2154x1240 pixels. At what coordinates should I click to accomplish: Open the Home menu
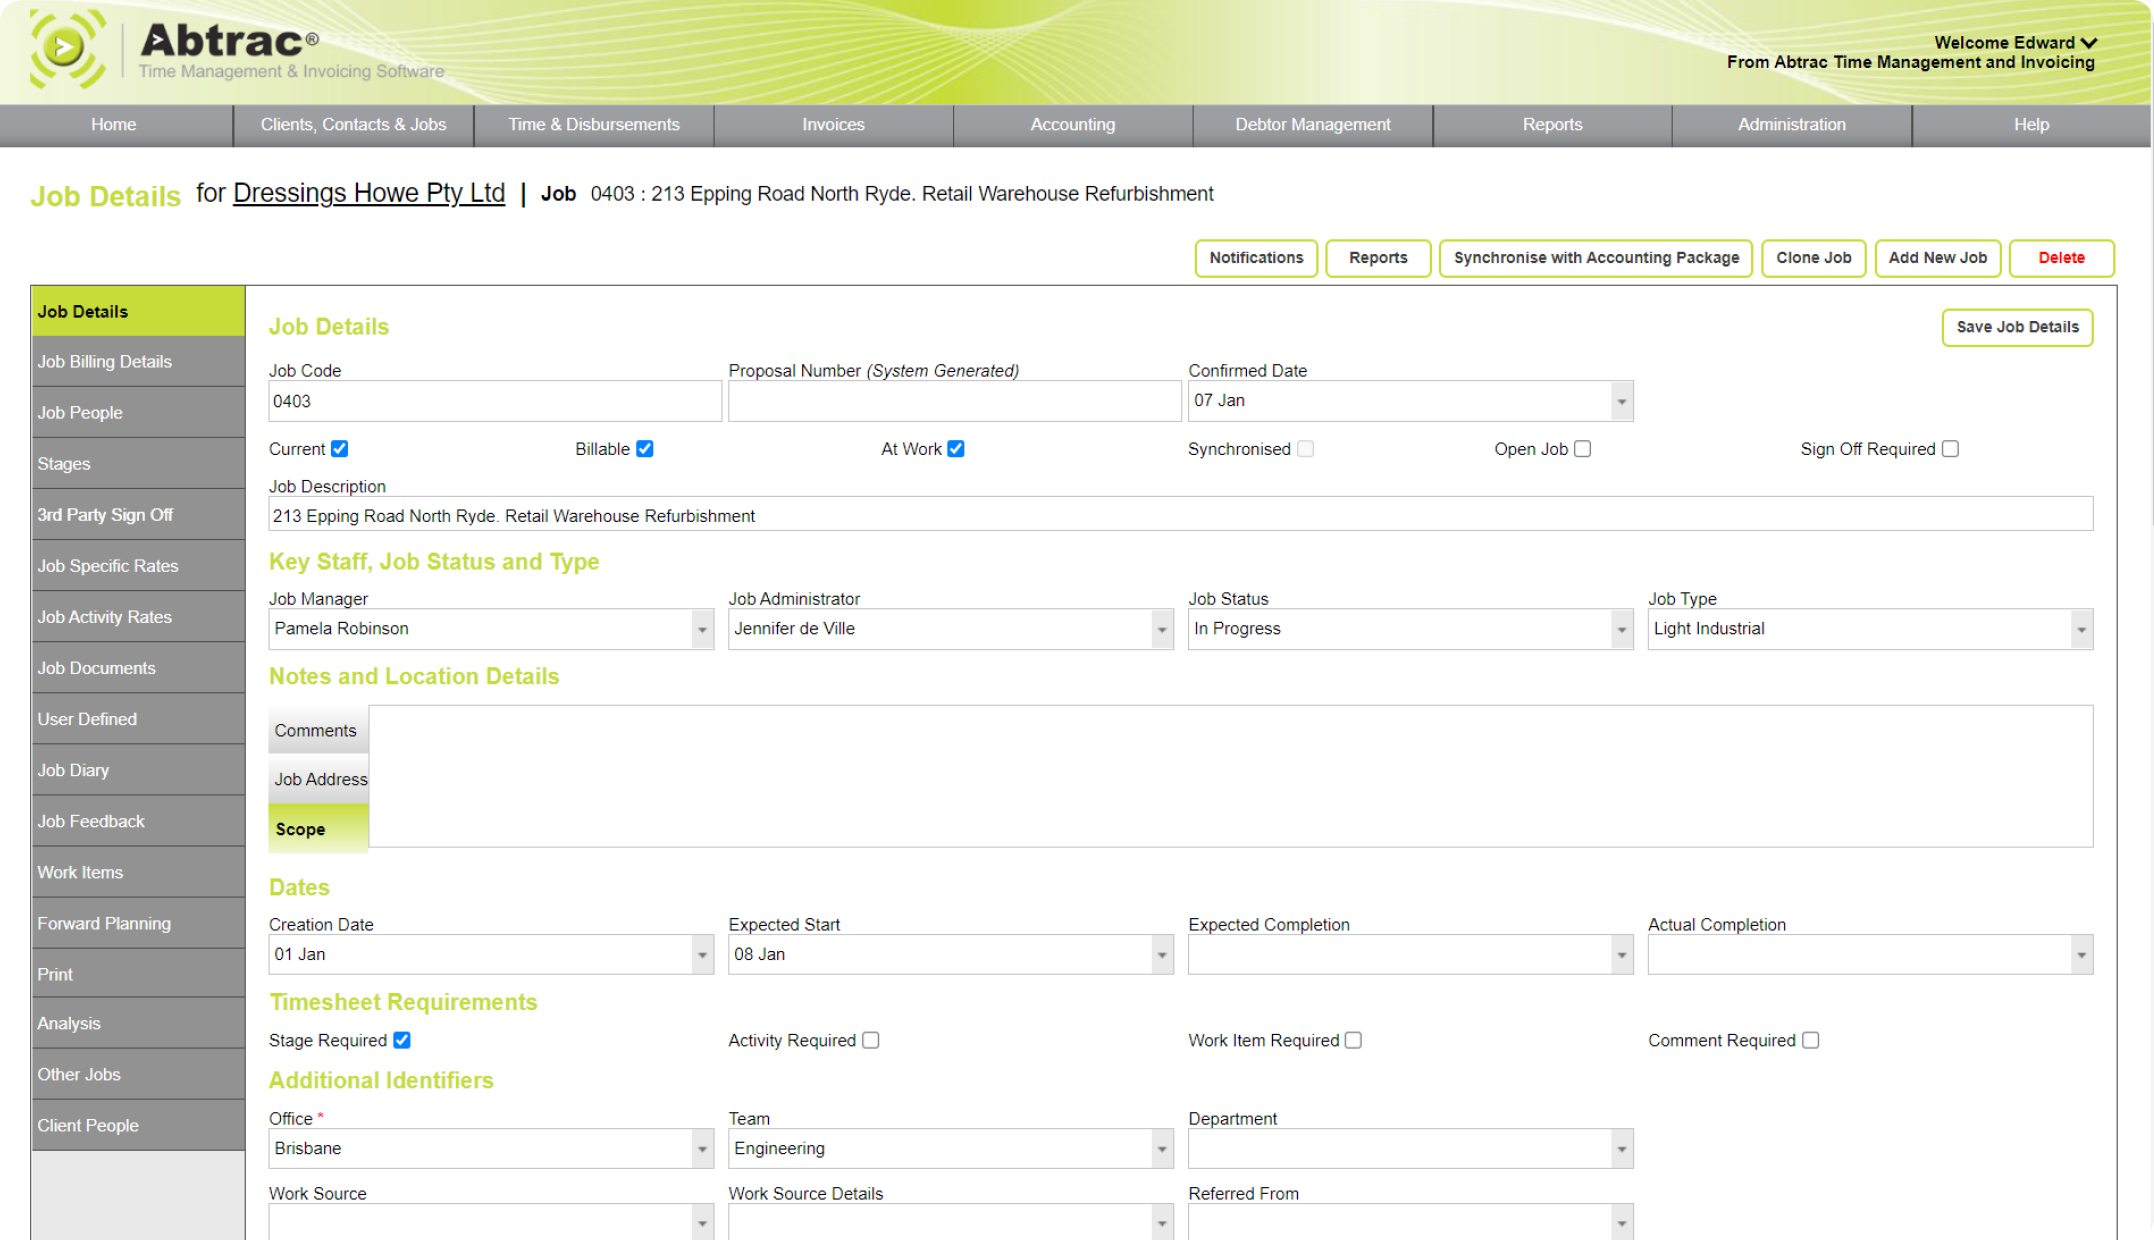click(x=114, y=125)
